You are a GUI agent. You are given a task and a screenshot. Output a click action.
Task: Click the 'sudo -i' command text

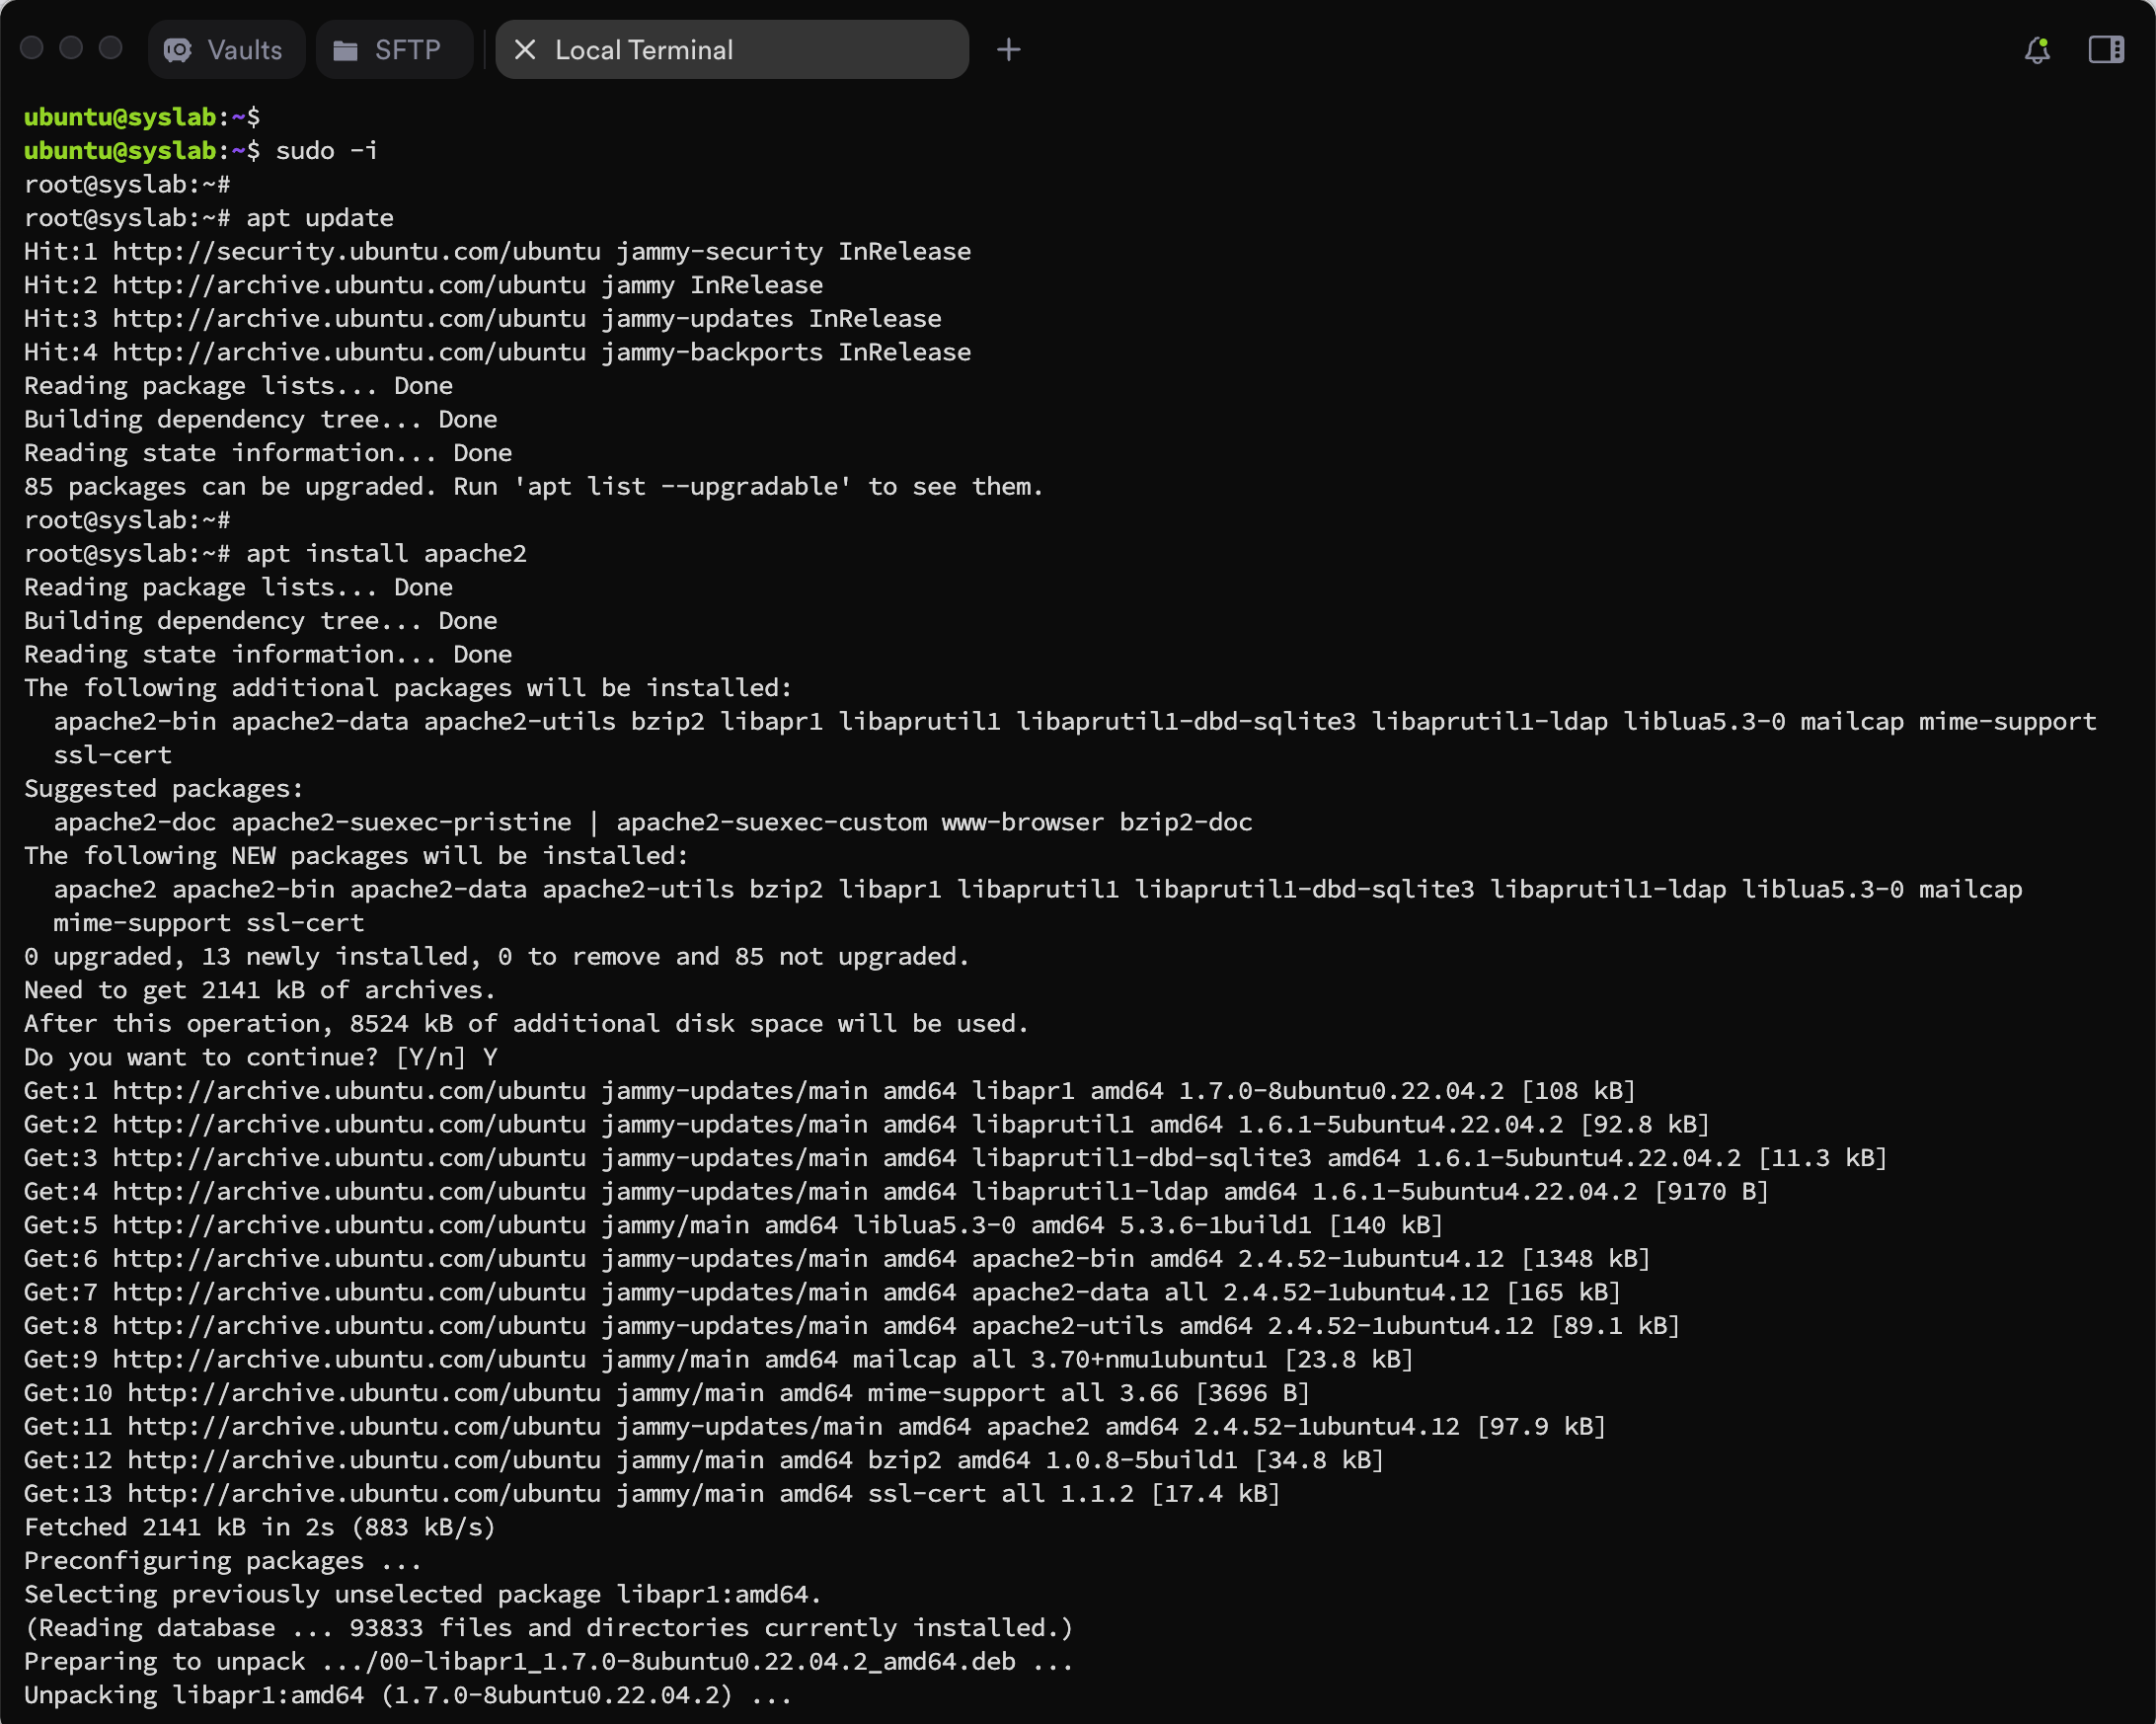click(x=327, y=151)
